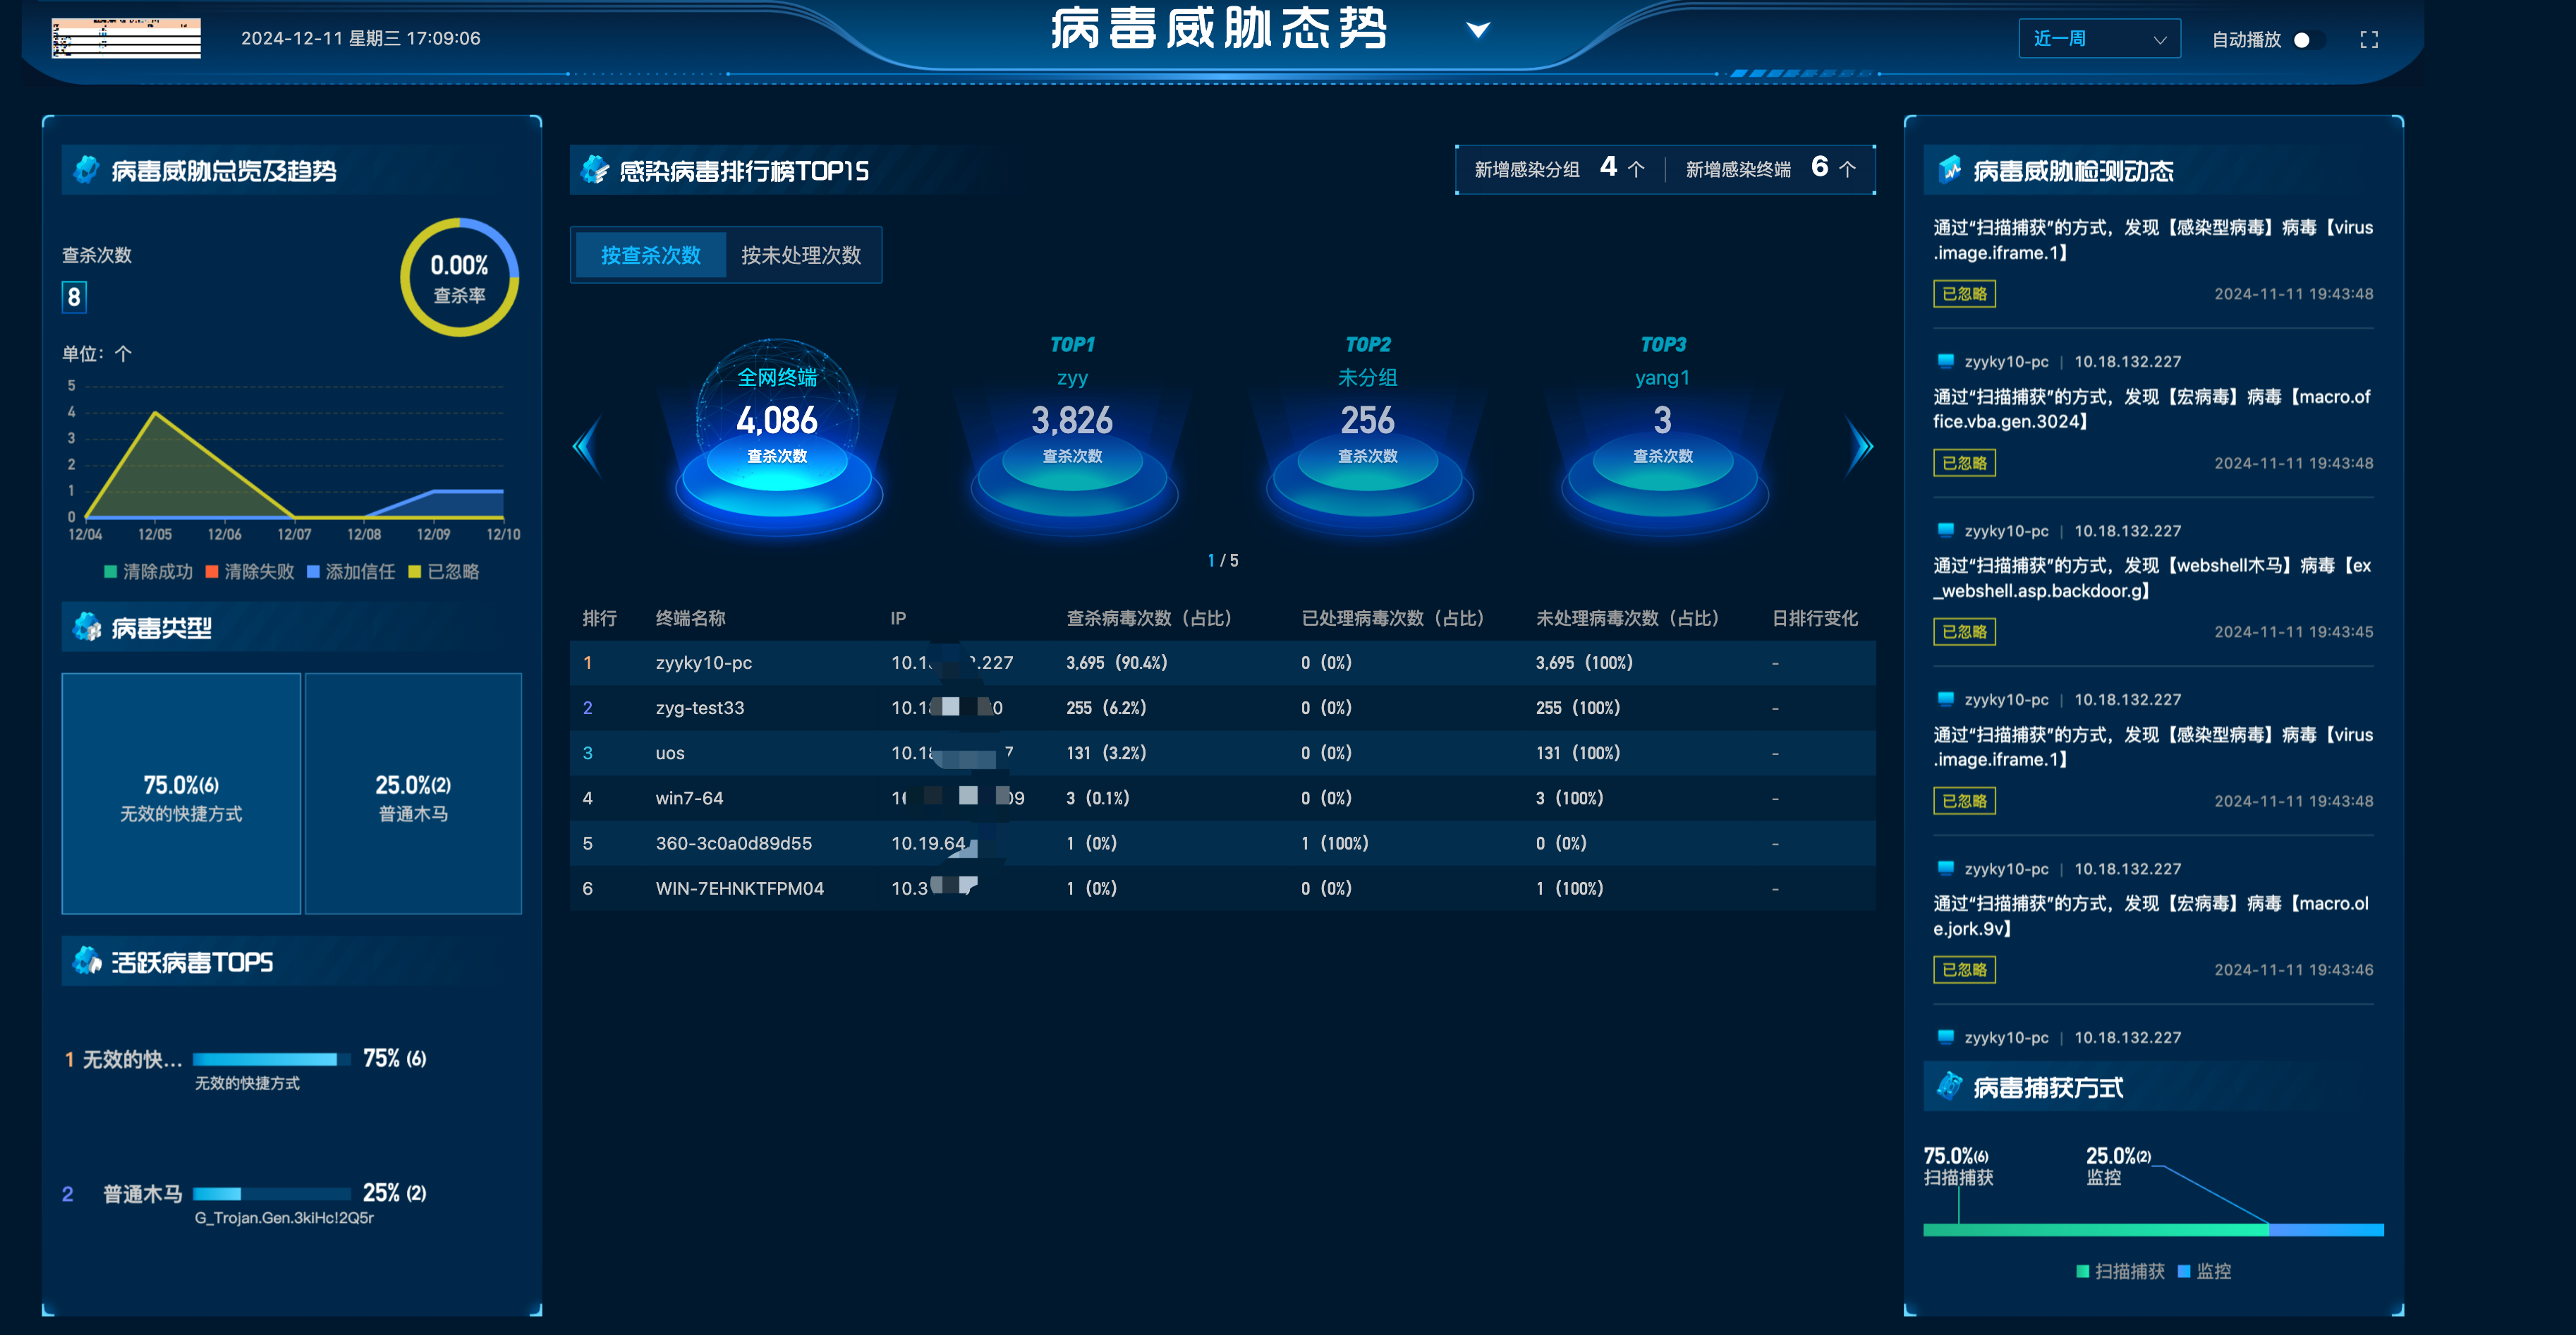Click the 12/05 peak point on trend chart
Screen dimensions: 2576x1335
(x=155, y=412)
